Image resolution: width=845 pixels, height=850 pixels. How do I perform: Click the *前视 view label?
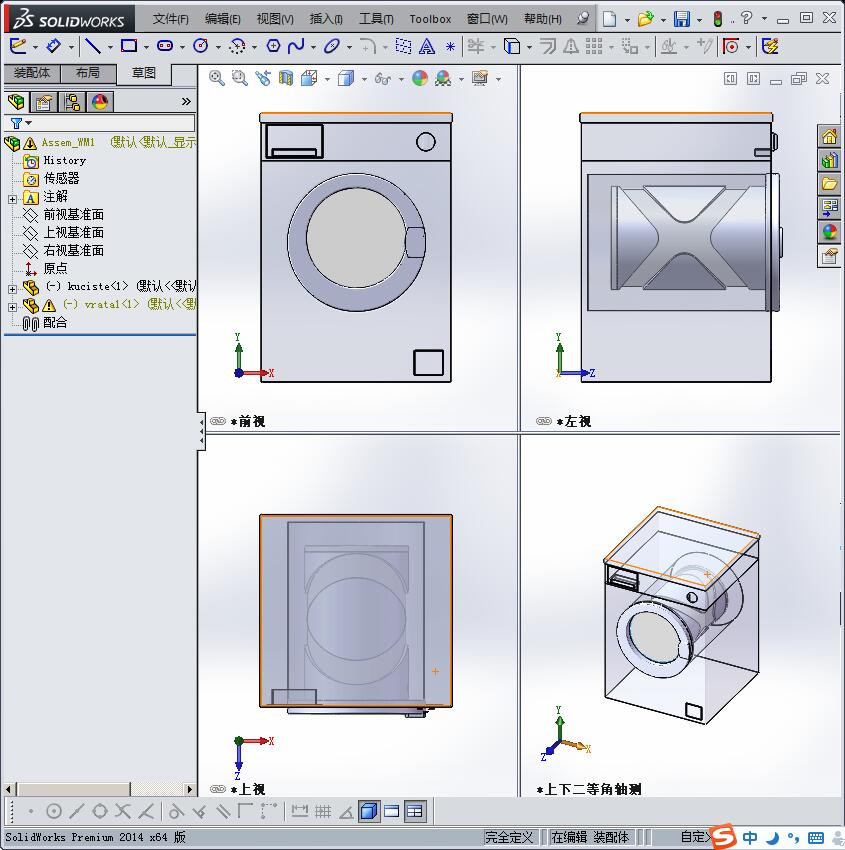pyautogui.click(x=247, y=421)
